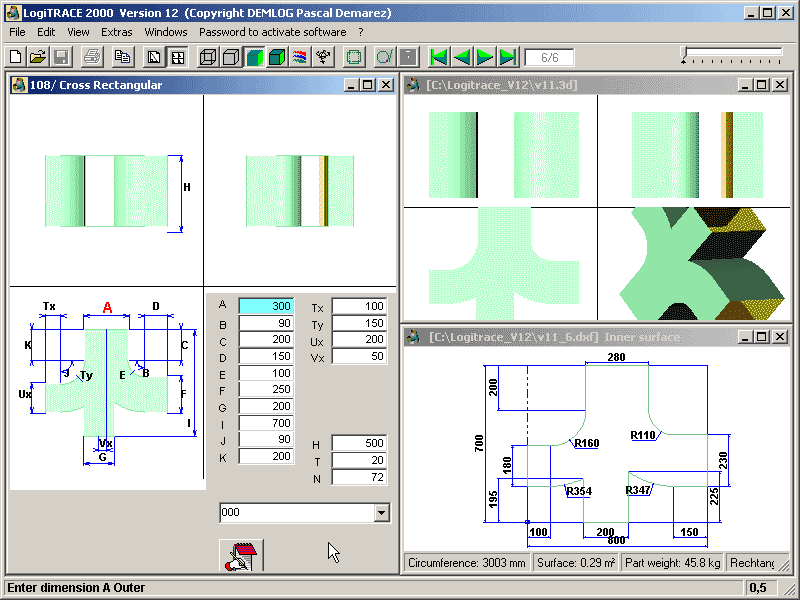Click the G dimension input field

[266, 407]
